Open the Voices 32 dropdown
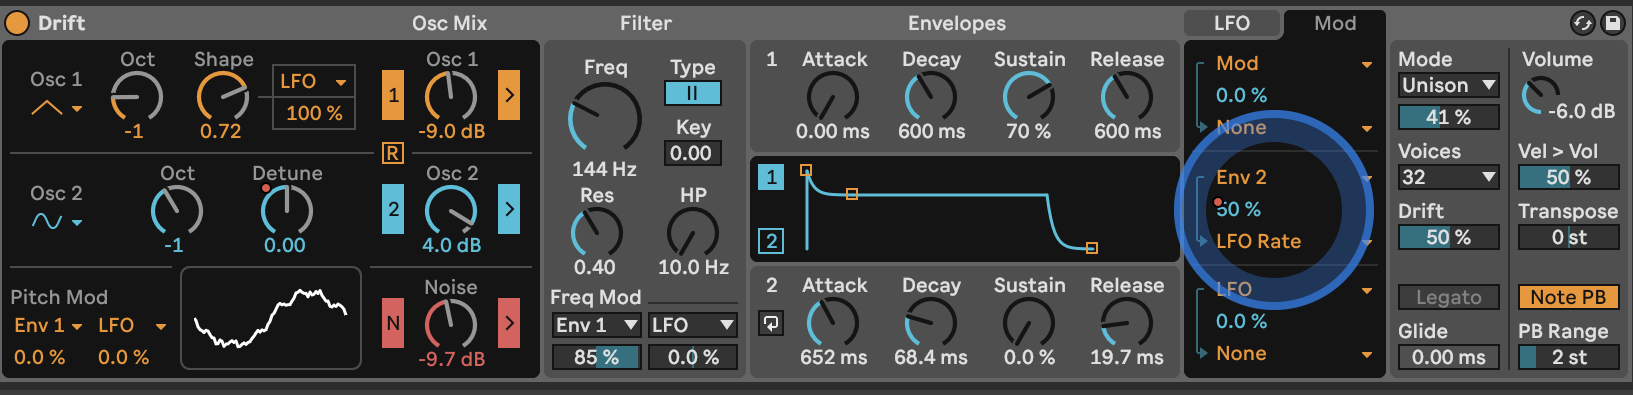1633x395 pixels. coord(1448,177)
